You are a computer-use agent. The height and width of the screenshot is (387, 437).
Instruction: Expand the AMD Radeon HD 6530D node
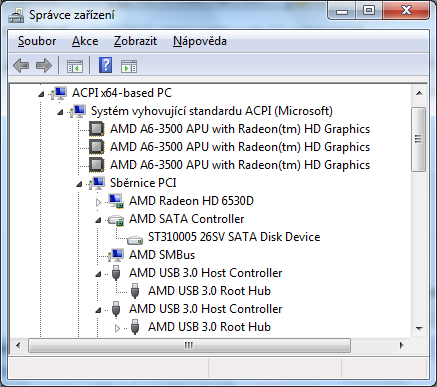[98, 202]
